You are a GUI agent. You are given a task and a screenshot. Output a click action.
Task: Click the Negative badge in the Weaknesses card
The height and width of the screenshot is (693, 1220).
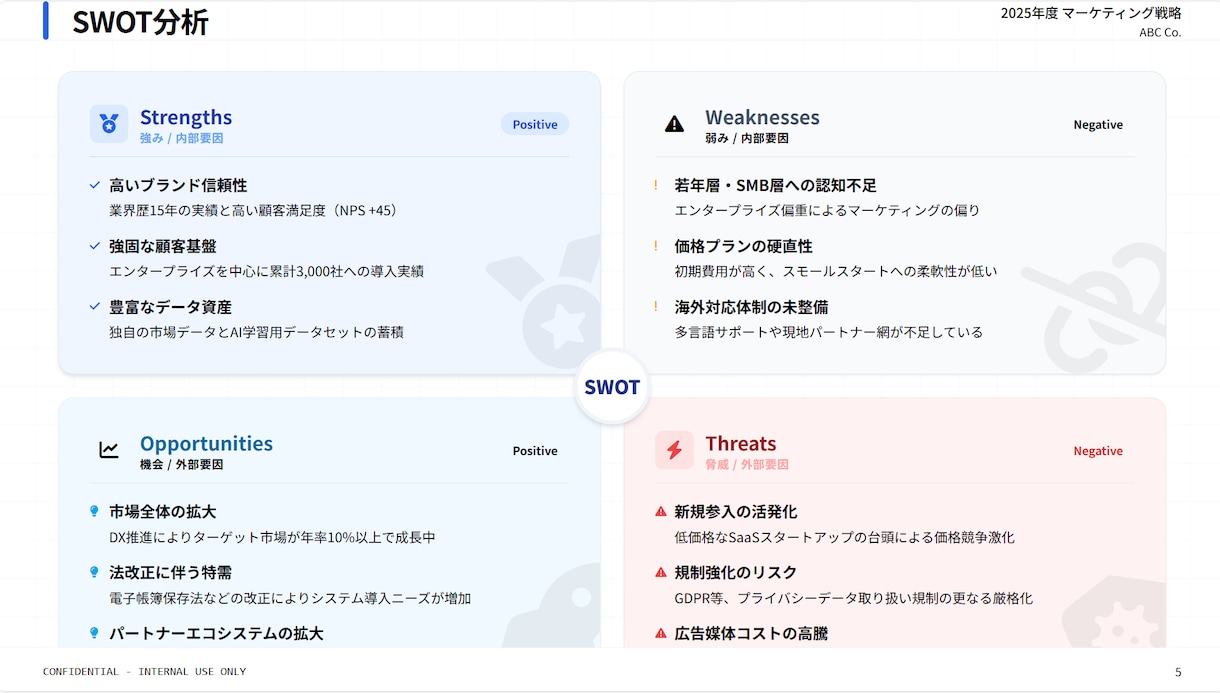point(1098,124)
